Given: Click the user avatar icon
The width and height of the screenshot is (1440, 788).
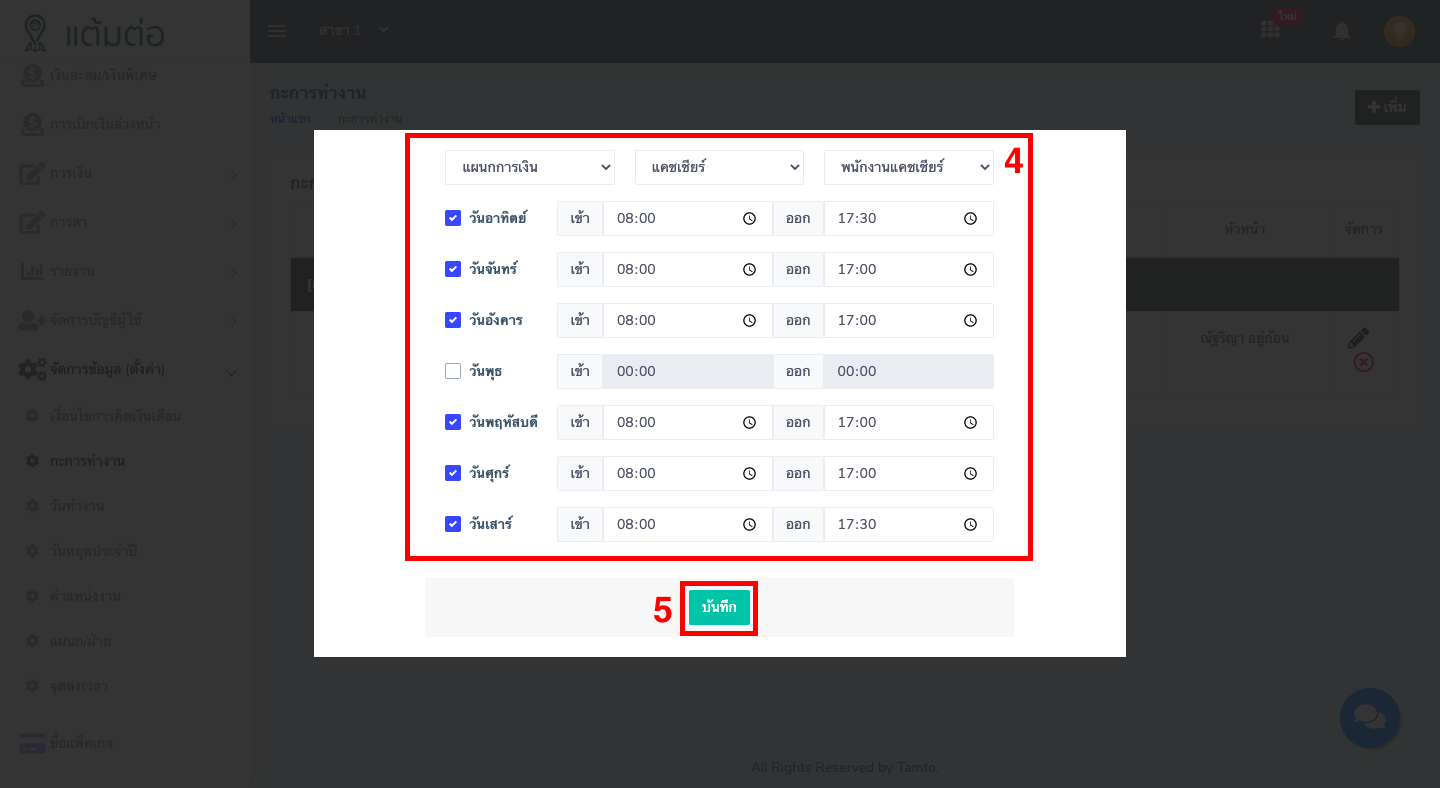Looking at the screenshot, I should click(1398, 31).
